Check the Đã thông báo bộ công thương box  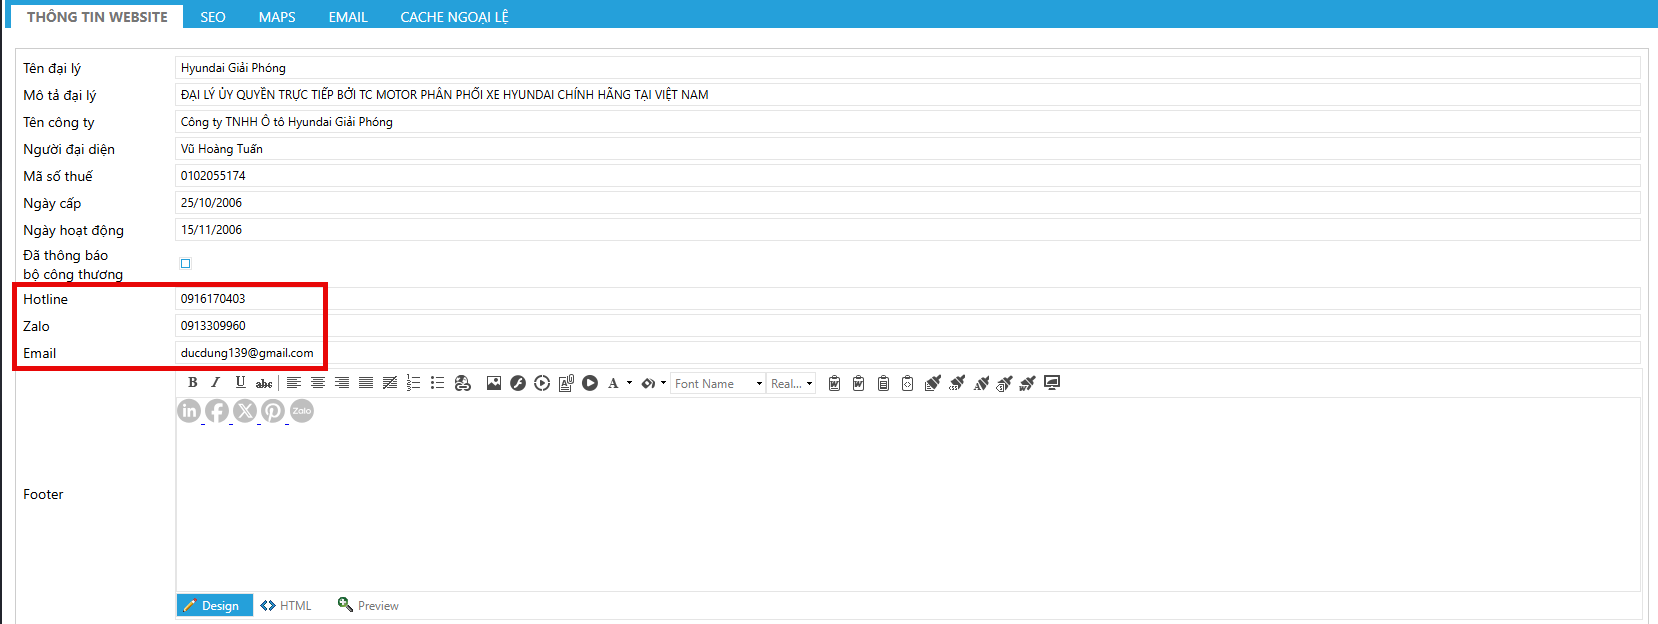(185, 264)
